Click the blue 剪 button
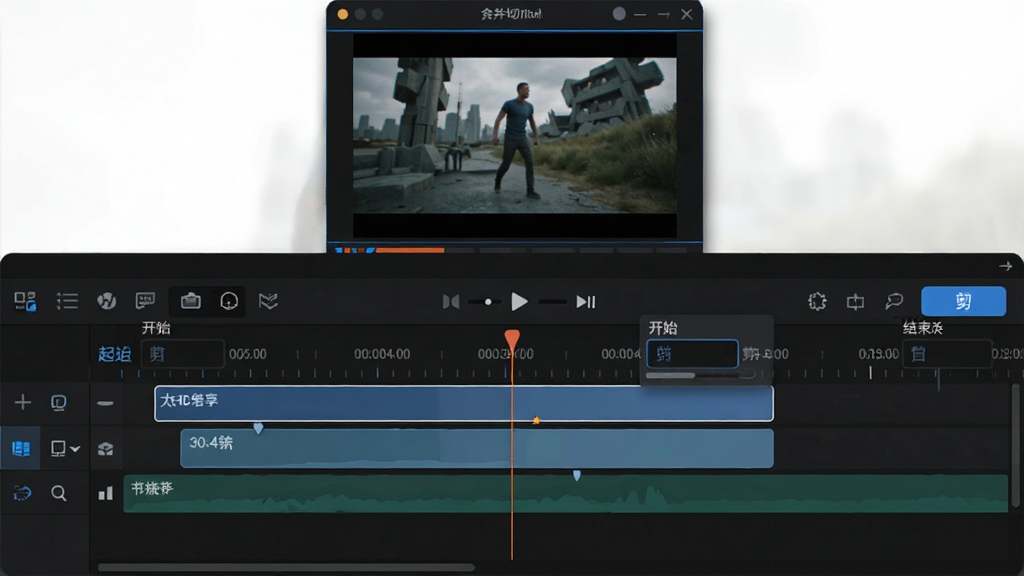 click(963, 301)
